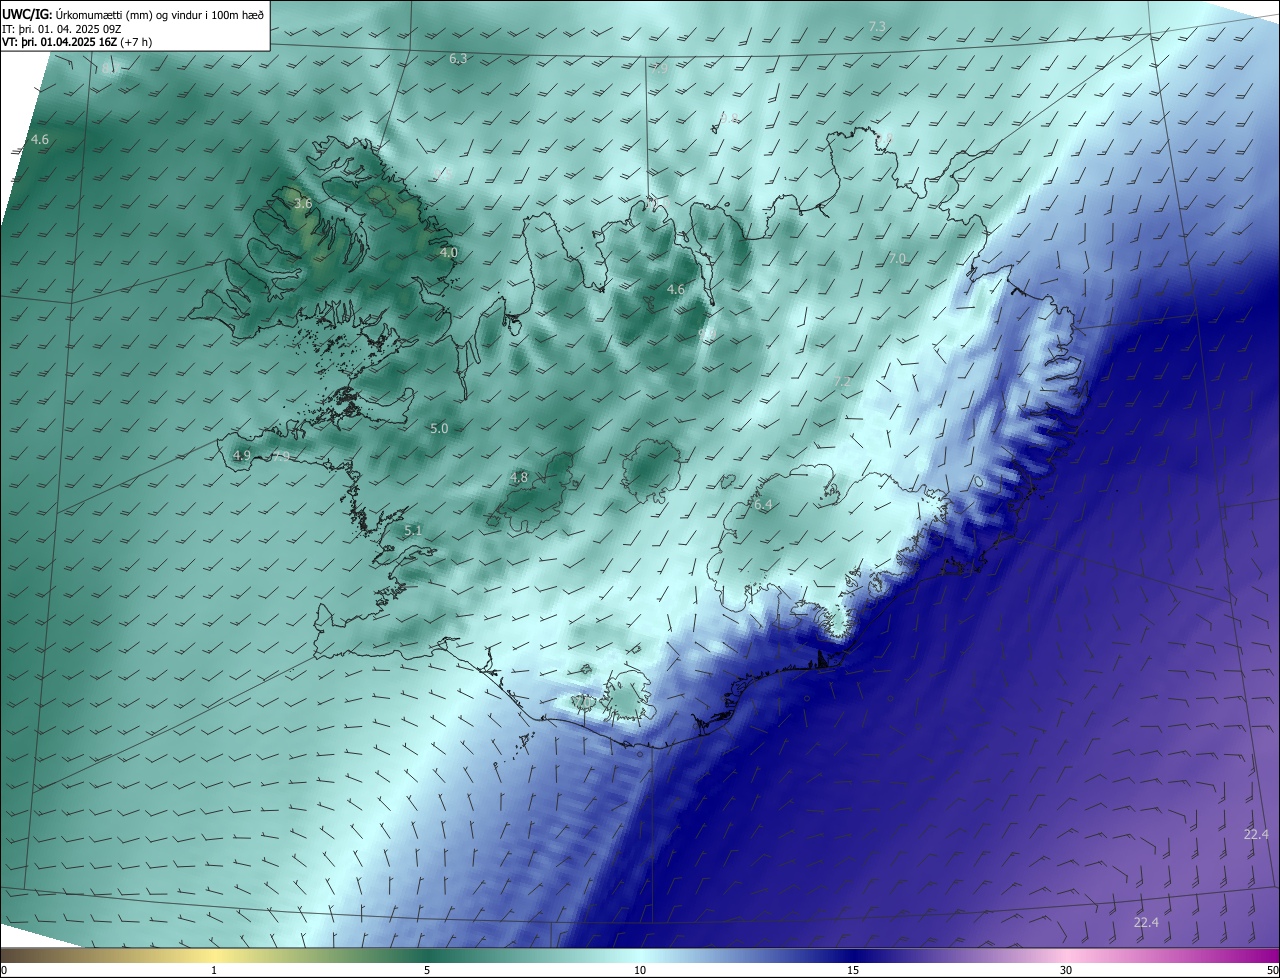Select the 'VT: þri. 01.04.2025 16Z (+7 h)' line
The image size is (1280, 978).
click(77, 42)
